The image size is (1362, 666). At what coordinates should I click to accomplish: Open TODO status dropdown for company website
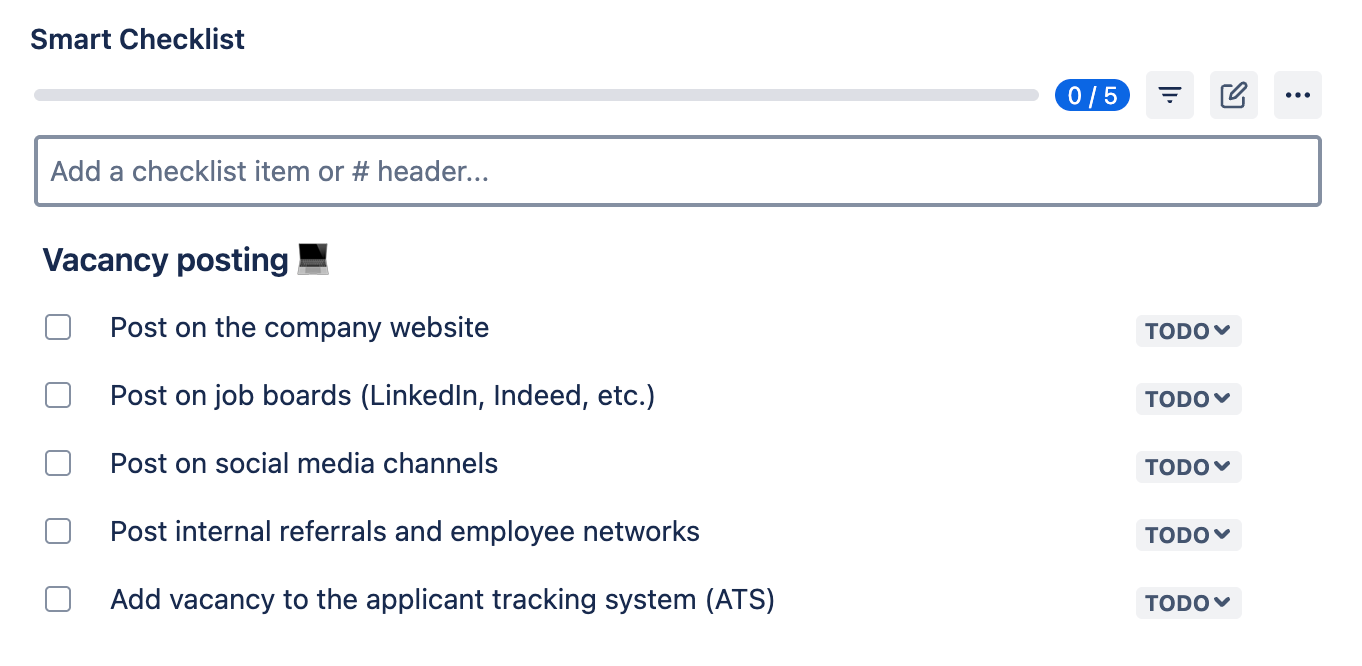(1188, 331)
